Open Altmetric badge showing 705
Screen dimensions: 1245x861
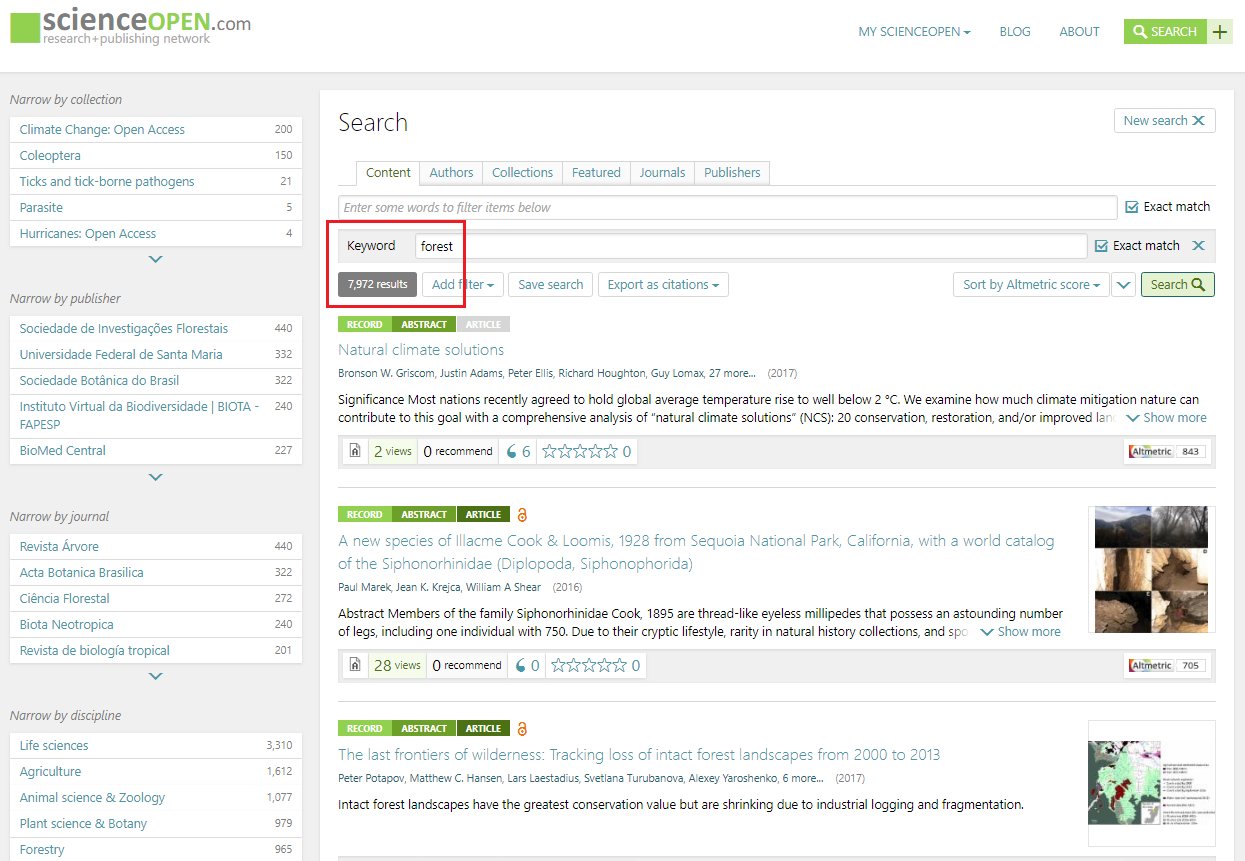(x=1167, y=665)
